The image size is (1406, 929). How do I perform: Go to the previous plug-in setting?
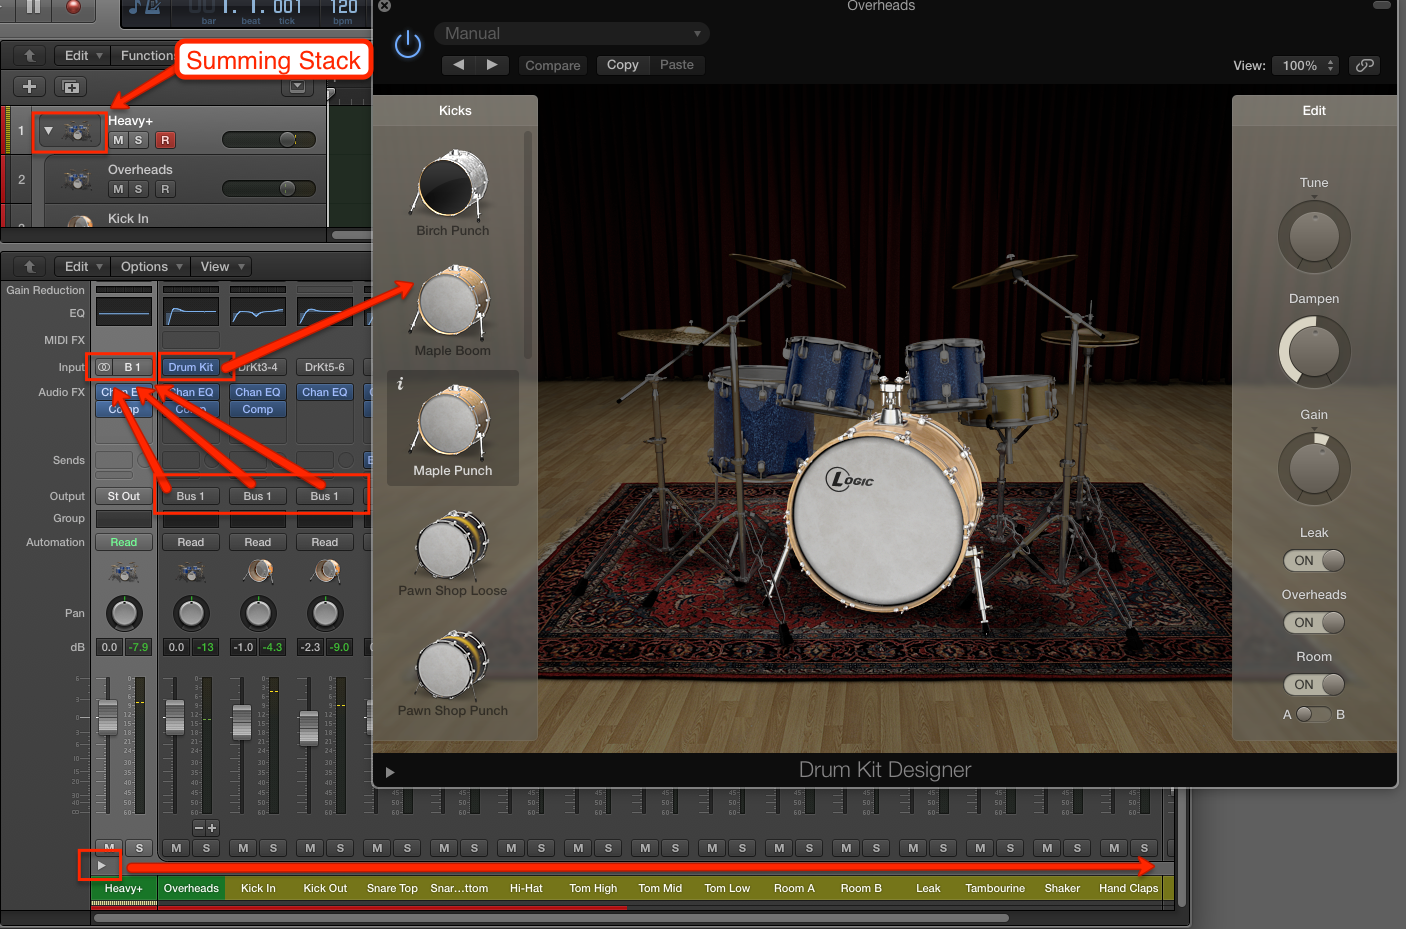[x=459, y=65]
